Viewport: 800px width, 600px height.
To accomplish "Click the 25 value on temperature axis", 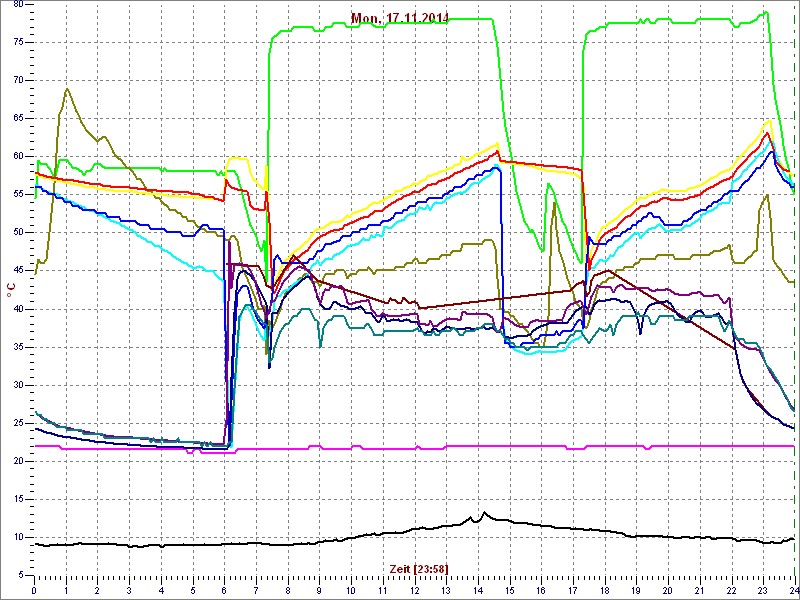I will click(17, 423).
